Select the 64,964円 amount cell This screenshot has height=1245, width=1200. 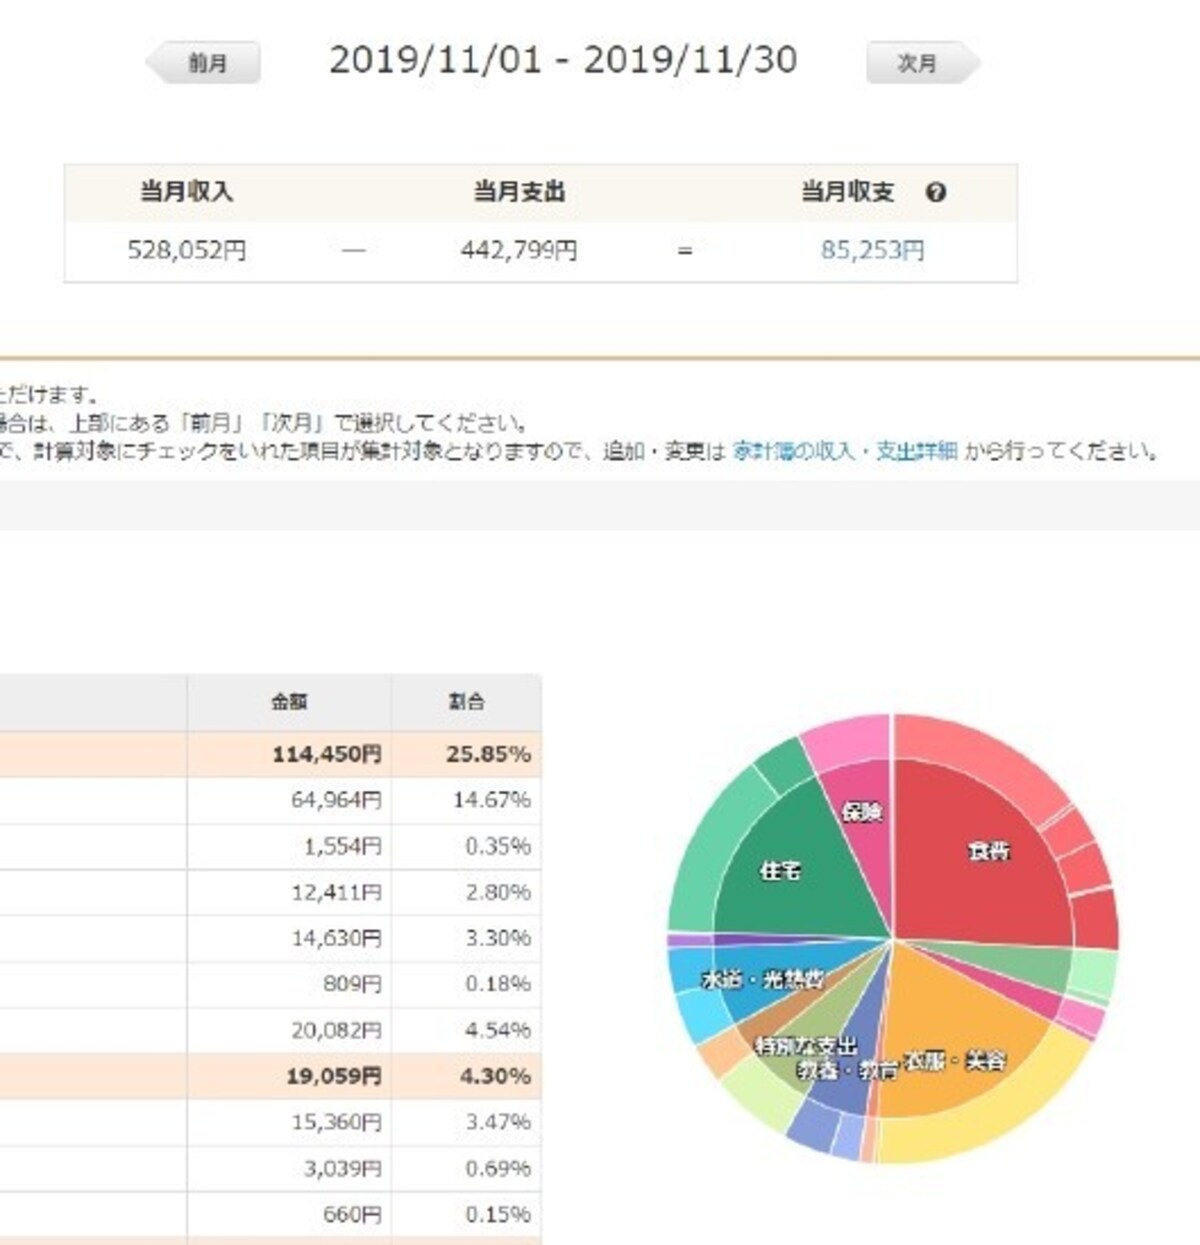click(x=289, y=800)
